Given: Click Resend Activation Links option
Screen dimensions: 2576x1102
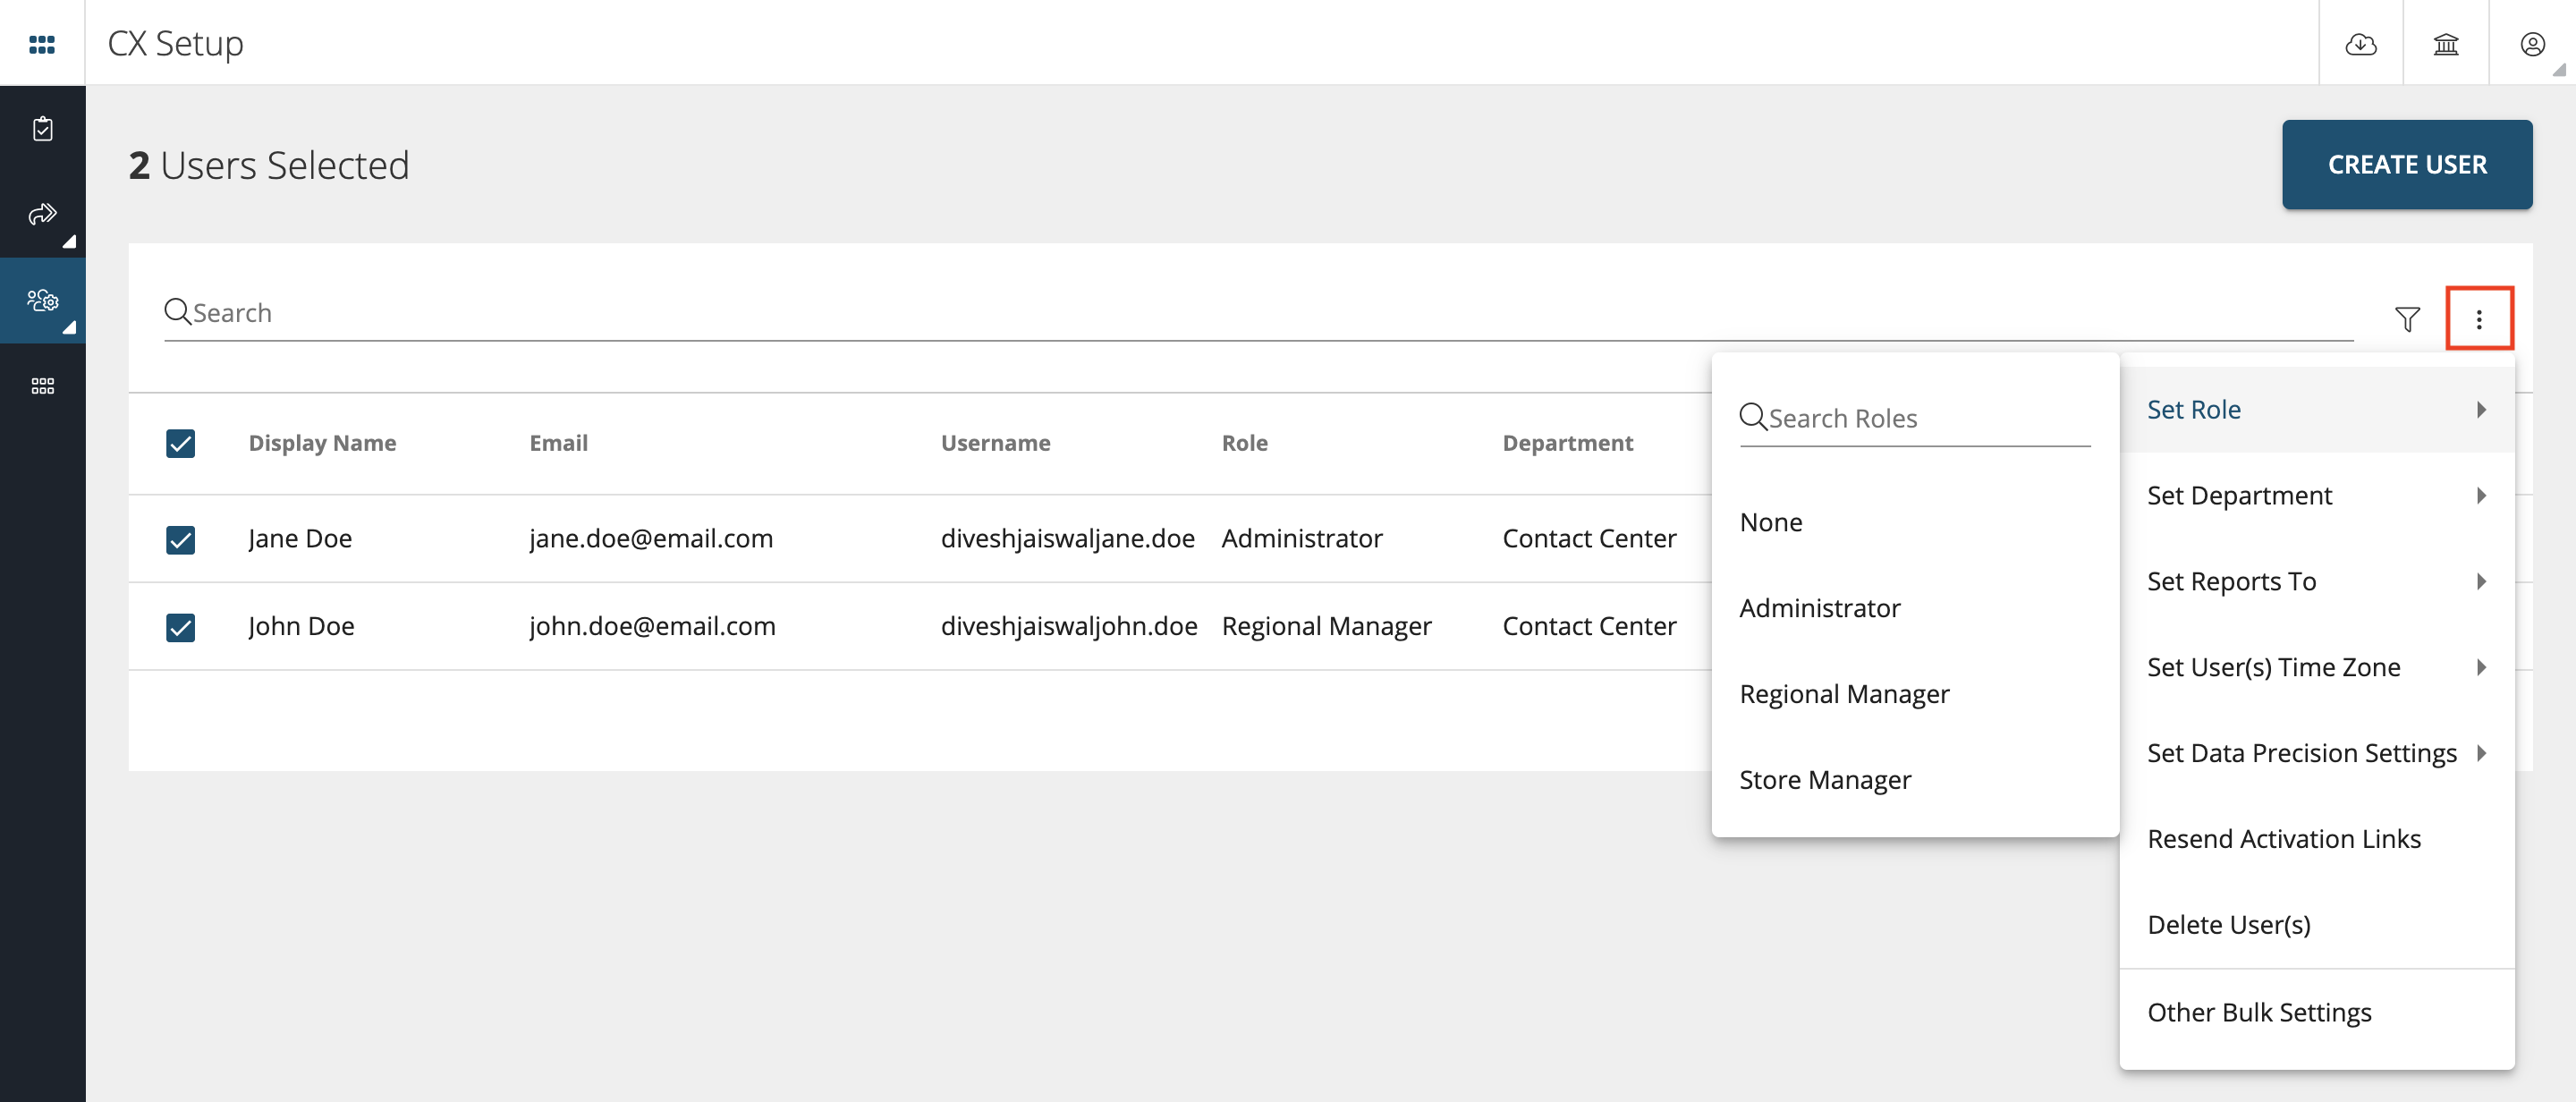Looking at the screenshot, I should (x=2285, y=837).
